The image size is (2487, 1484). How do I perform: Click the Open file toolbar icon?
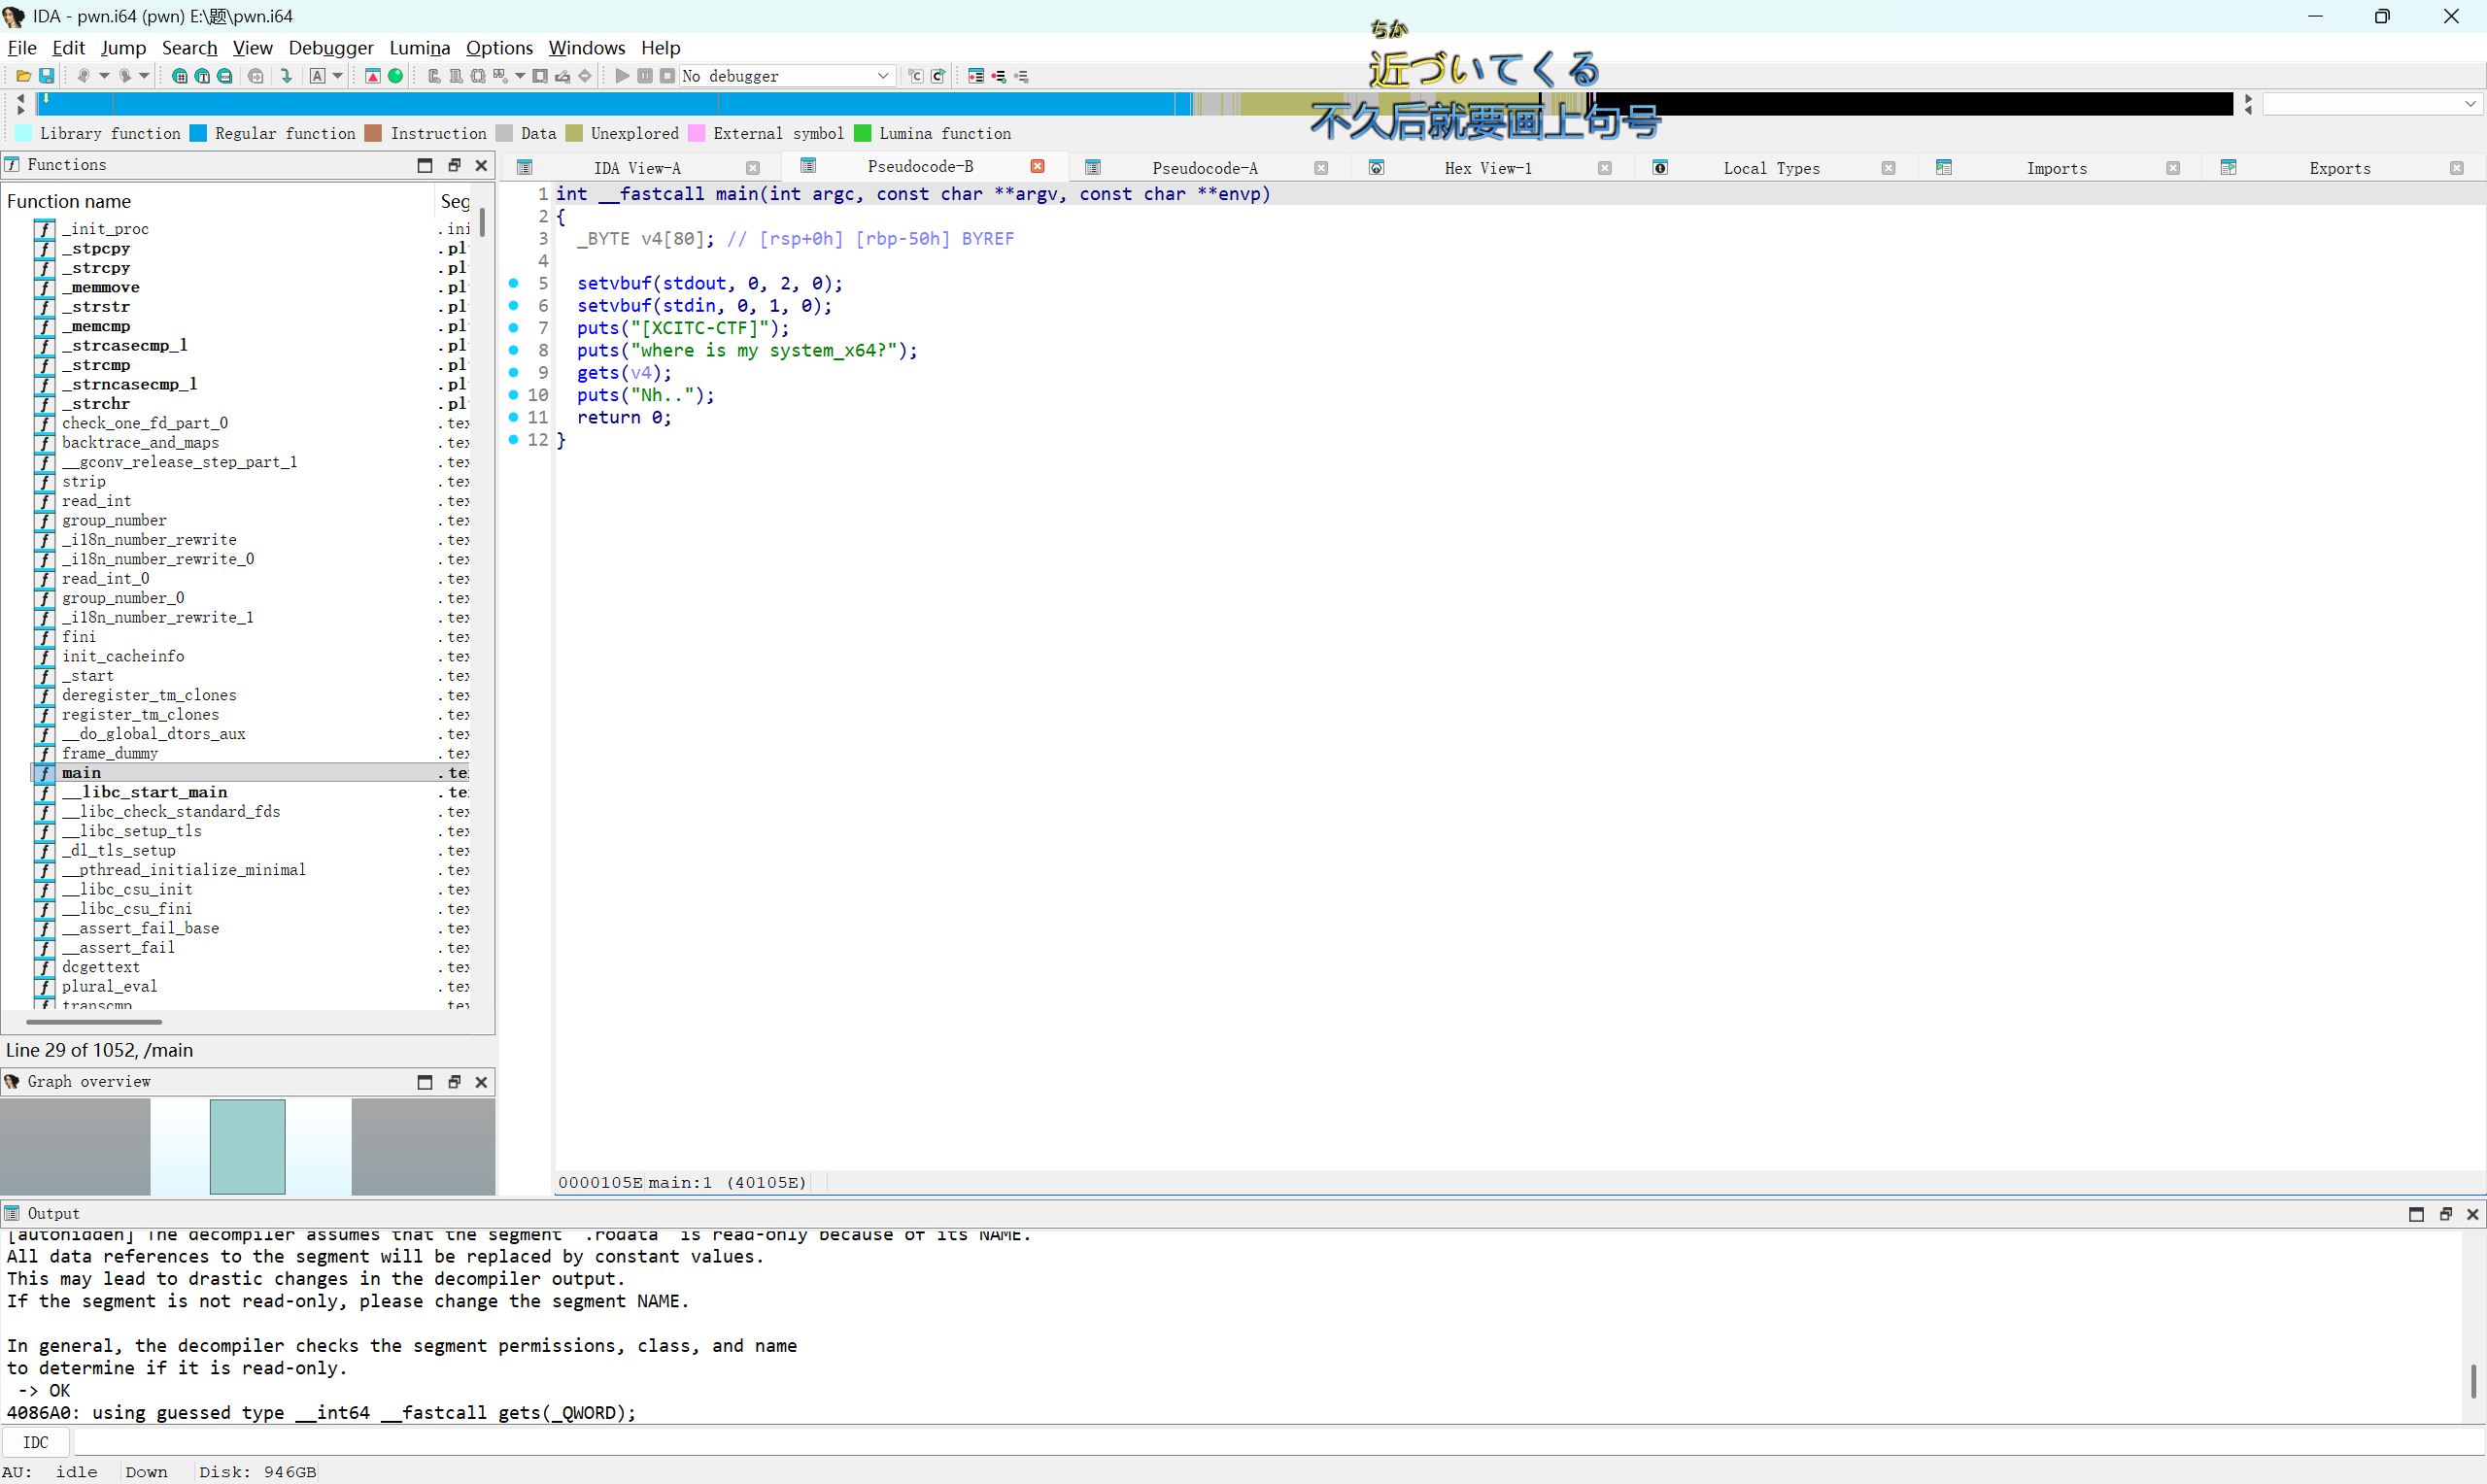point(23,76)
